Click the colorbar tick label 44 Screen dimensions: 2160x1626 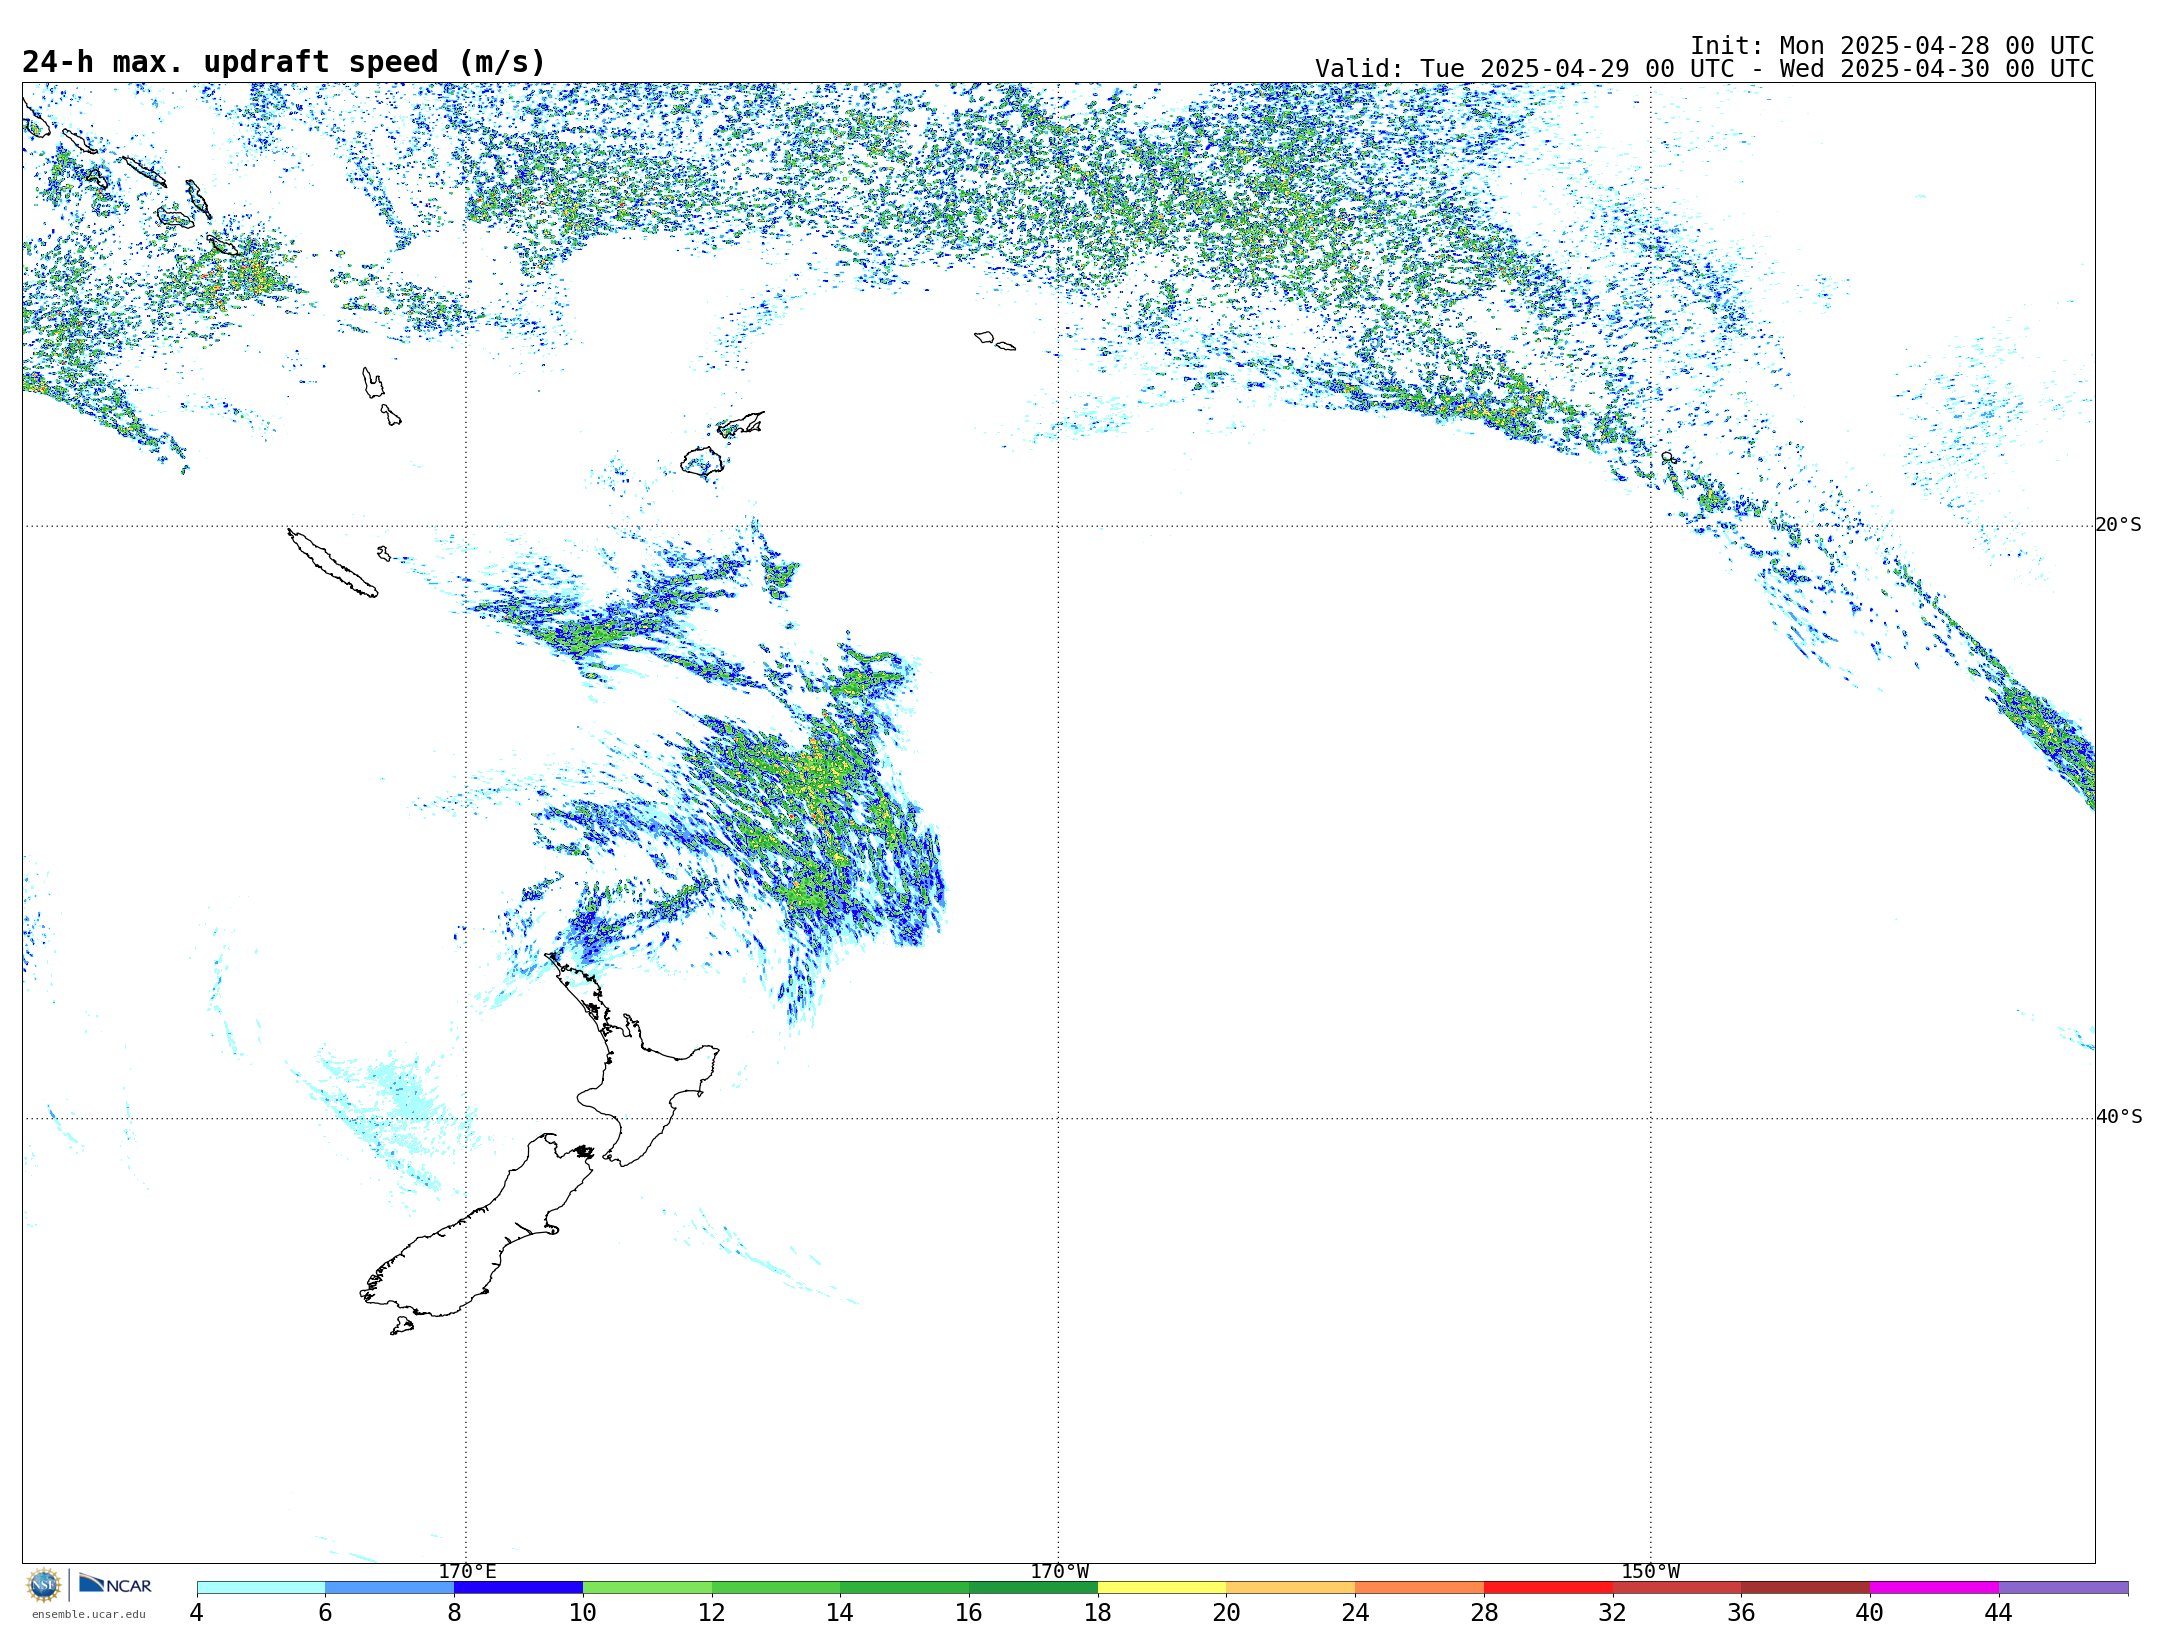1999,1612
